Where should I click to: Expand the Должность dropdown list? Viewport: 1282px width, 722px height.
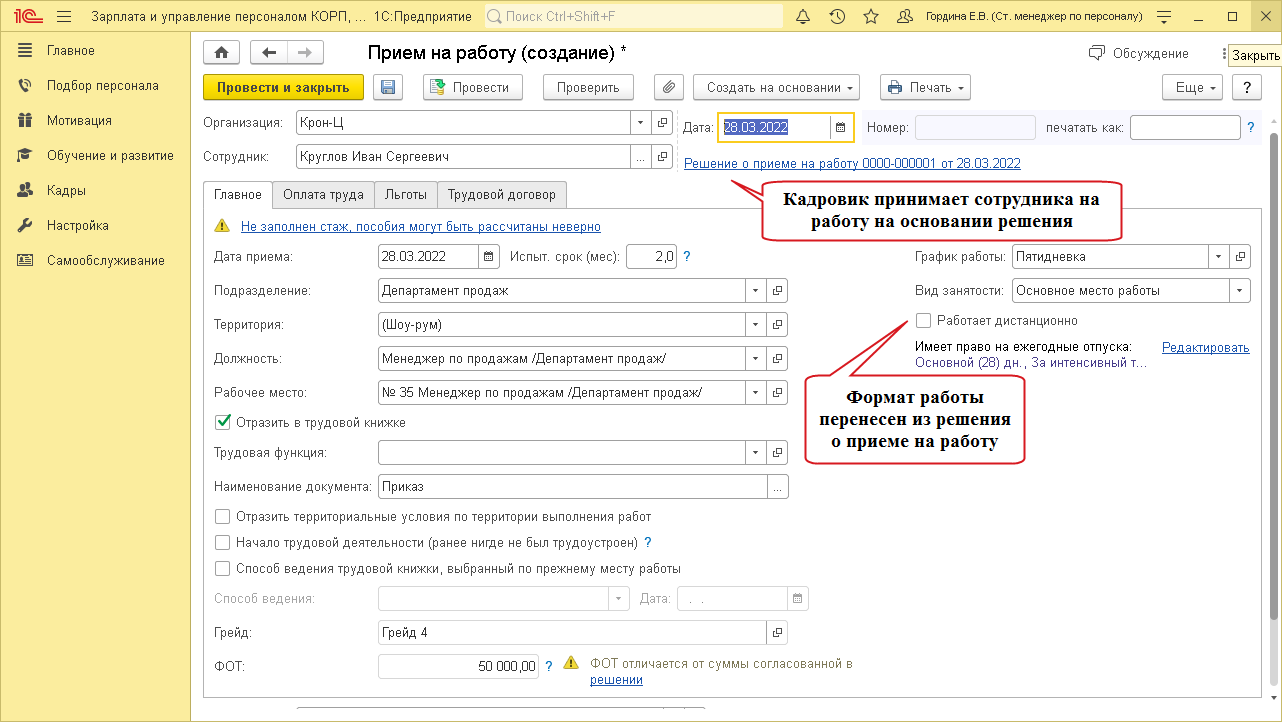click(757, 359)
